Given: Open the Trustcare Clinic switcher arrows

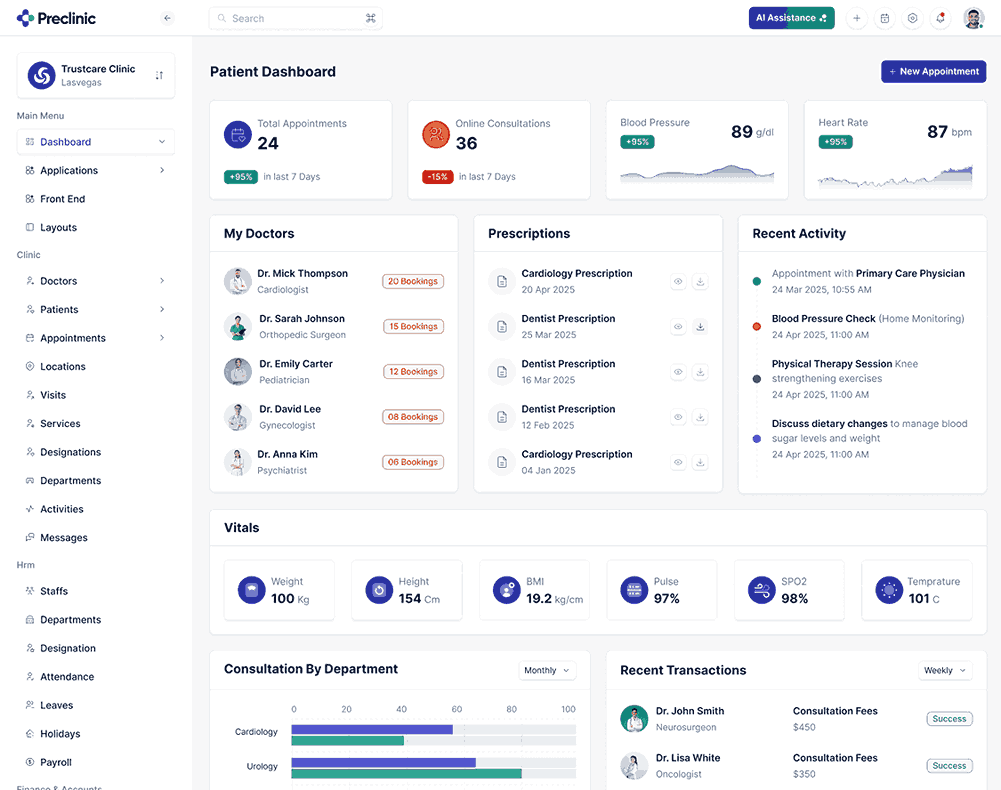Looking at the screenshot, I should click(x=159, y=75).
